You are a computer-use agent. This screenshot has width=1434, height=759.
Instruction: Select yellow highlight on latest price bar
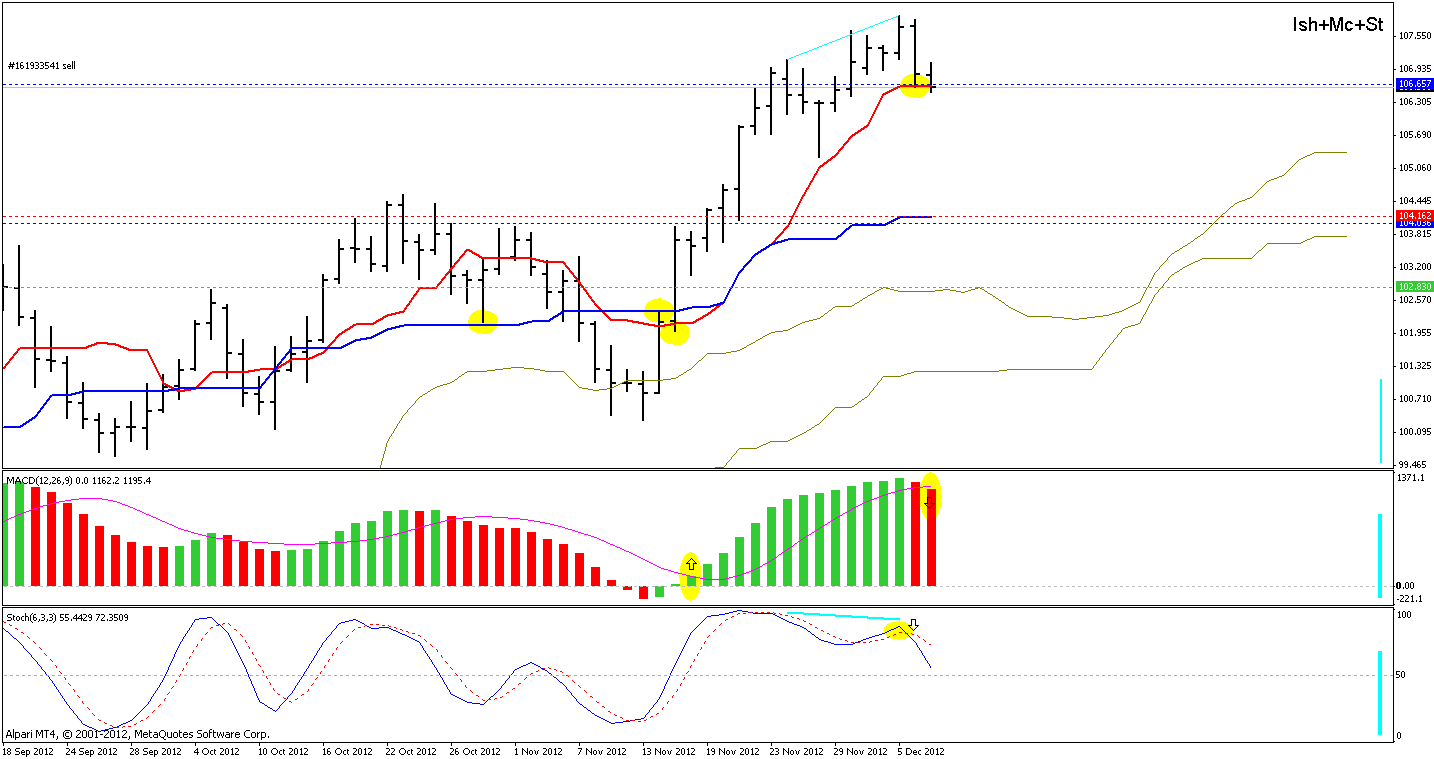coord(916,86)
